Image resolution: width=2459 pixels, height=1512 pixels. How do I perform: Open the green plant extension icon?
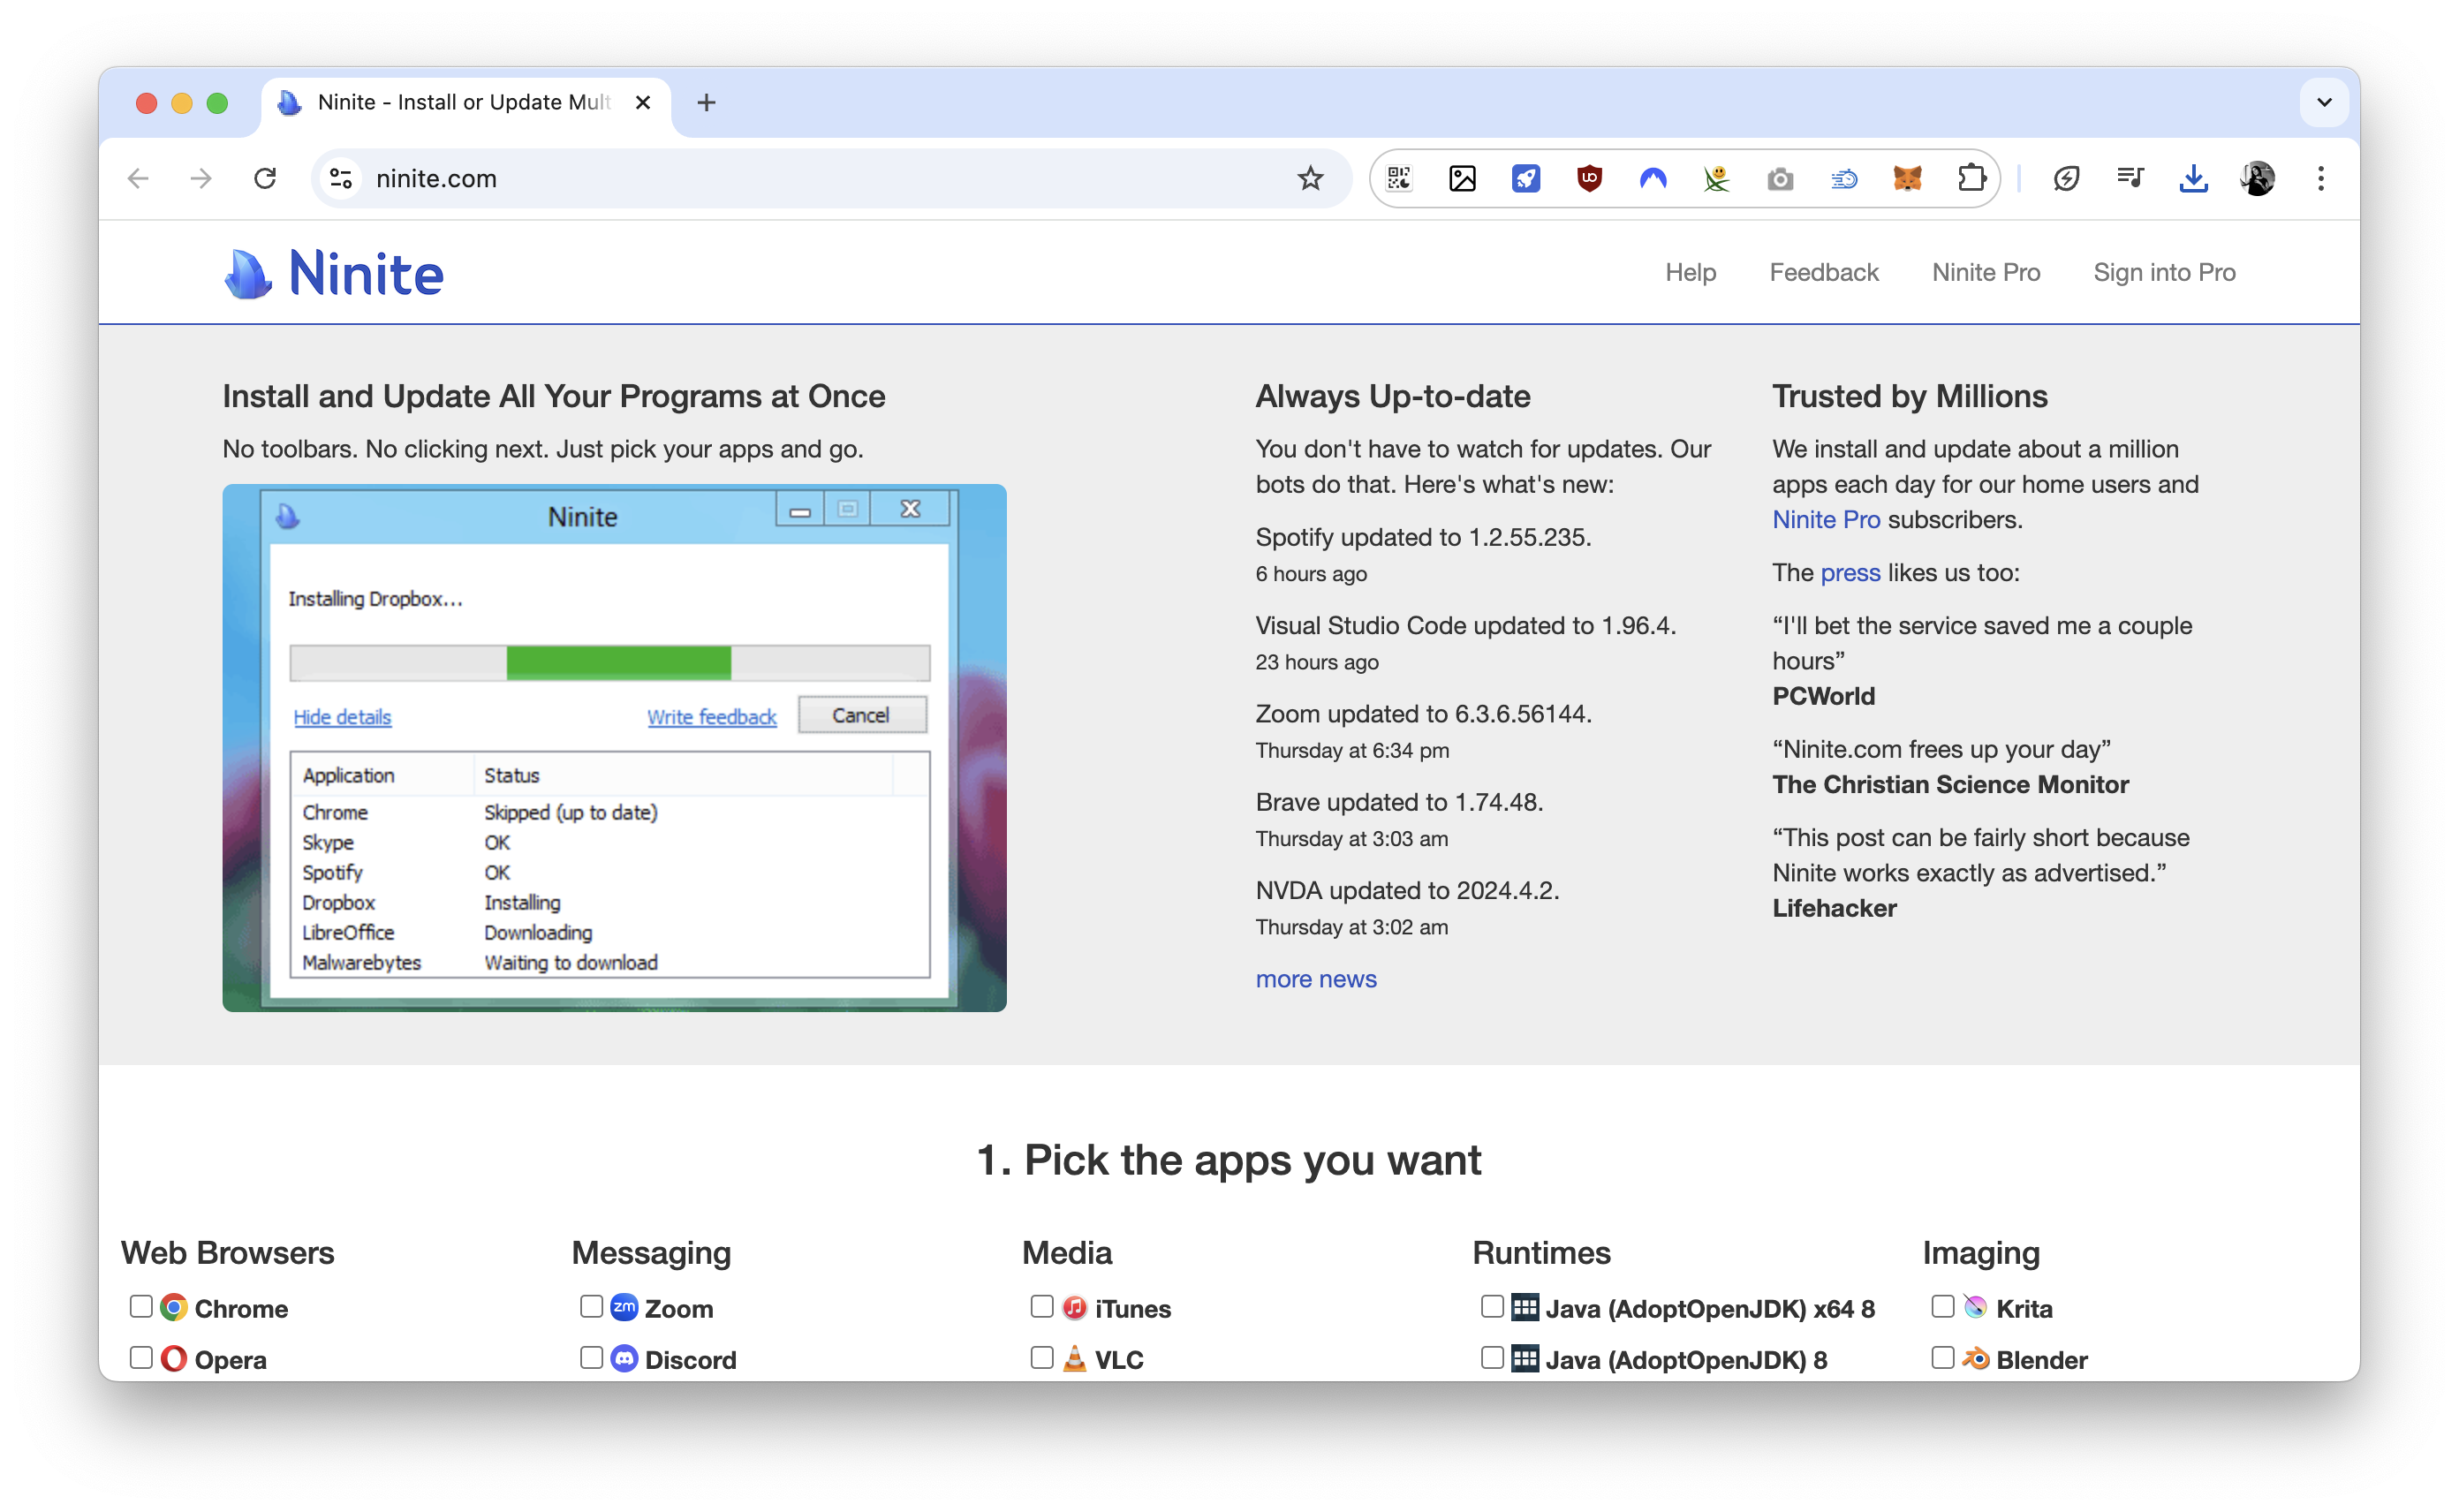point(1716,178)
